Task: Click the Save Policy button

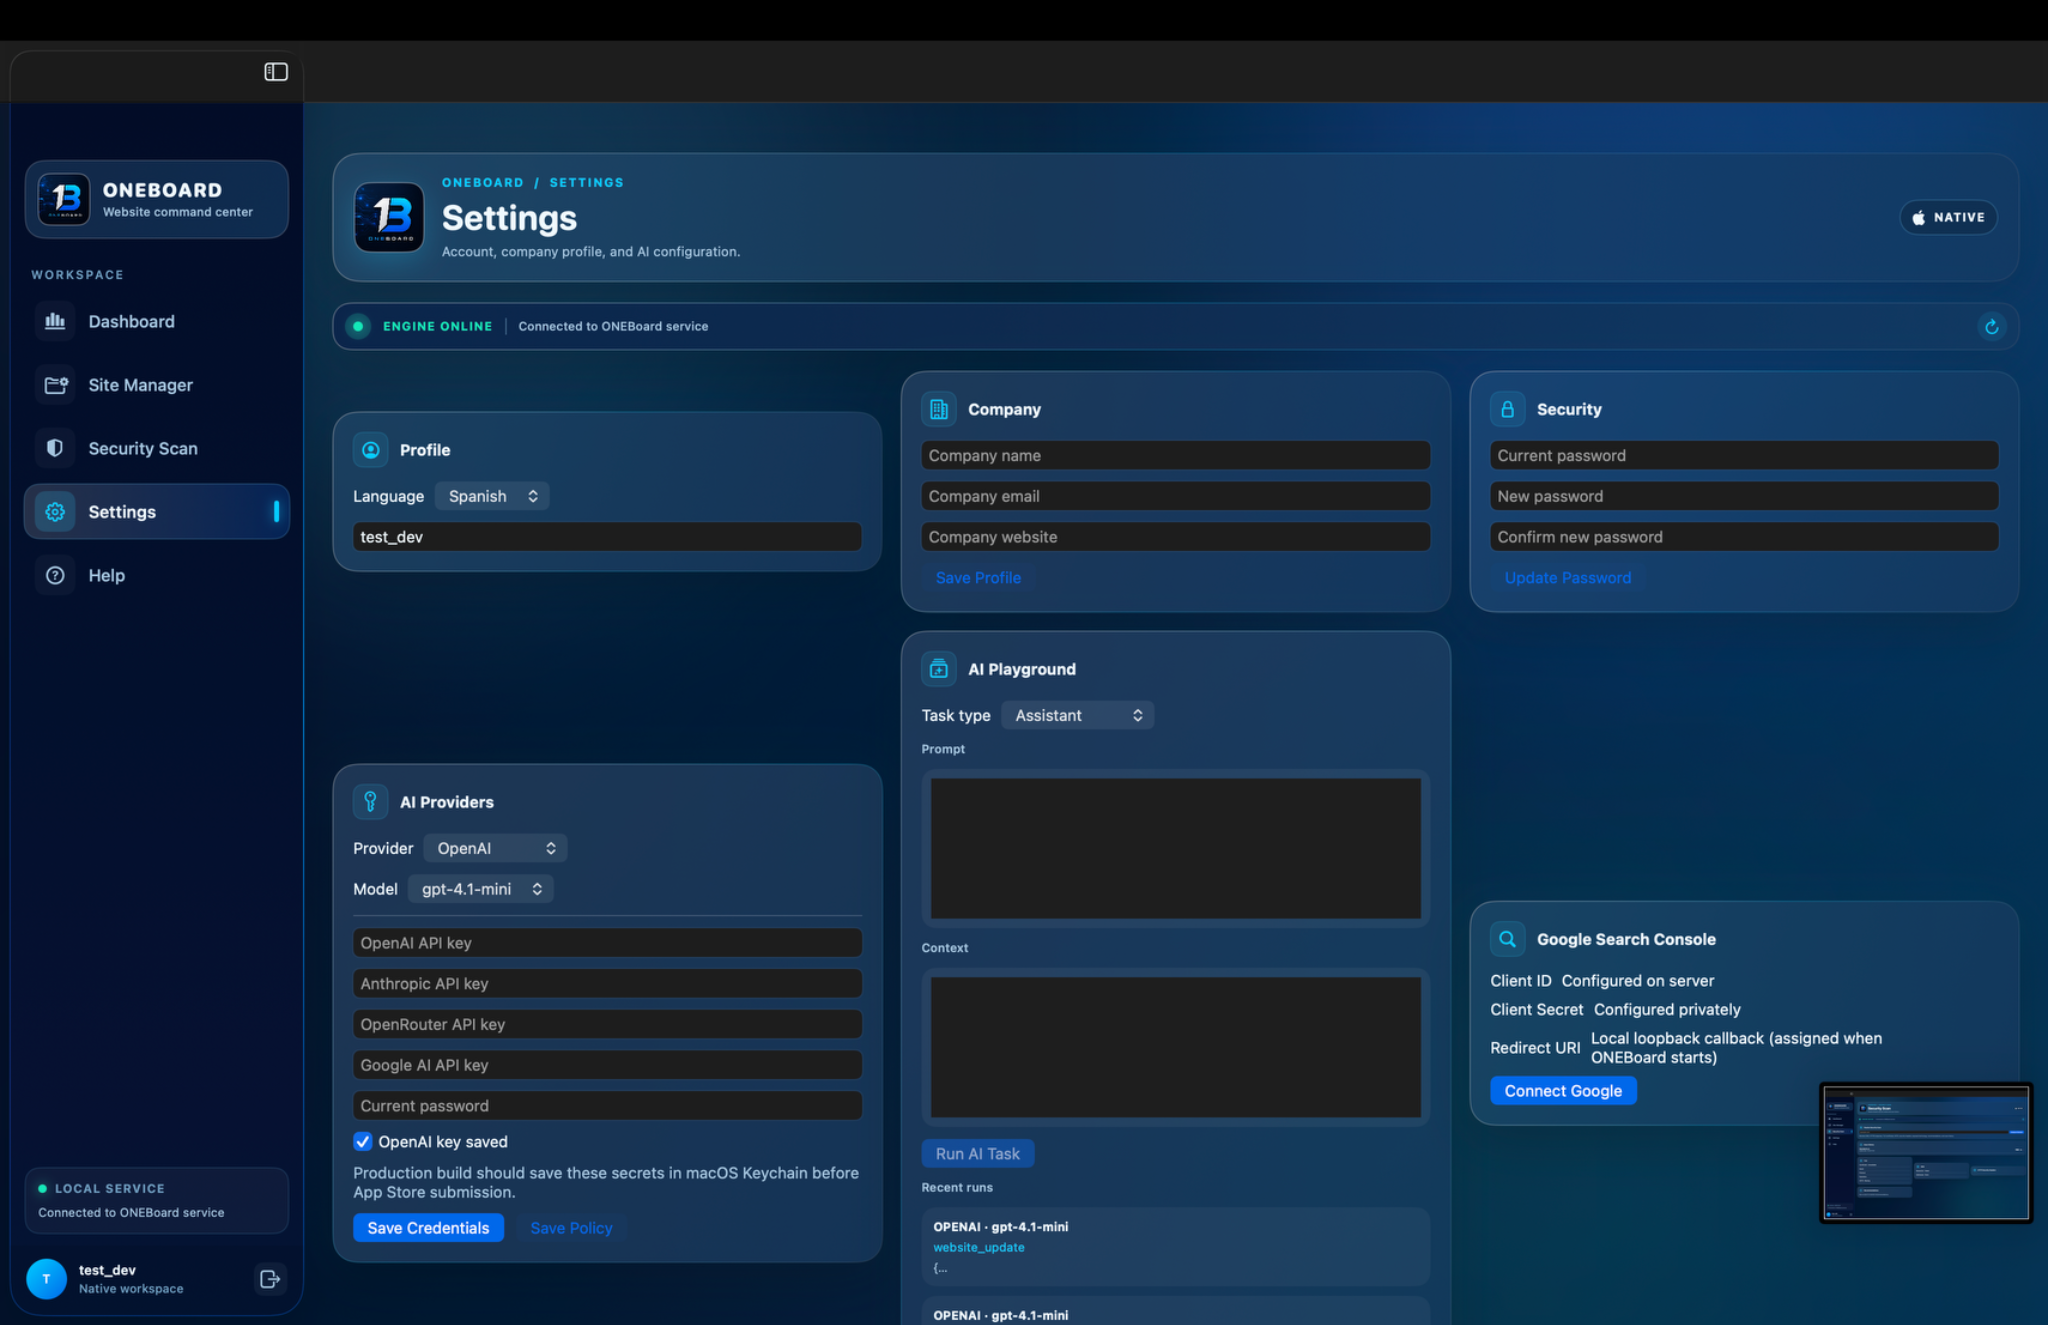Action: (x=571, y=1228)
